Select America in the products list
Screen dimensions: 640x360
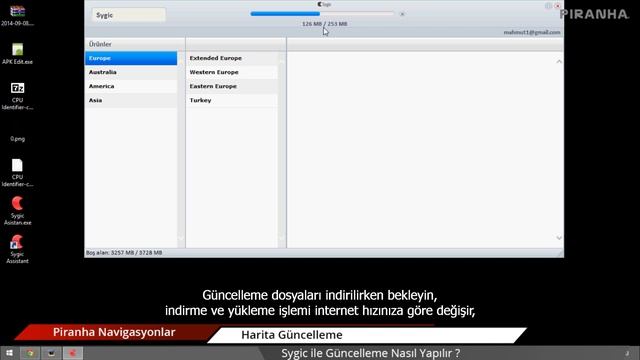[131, 86]
